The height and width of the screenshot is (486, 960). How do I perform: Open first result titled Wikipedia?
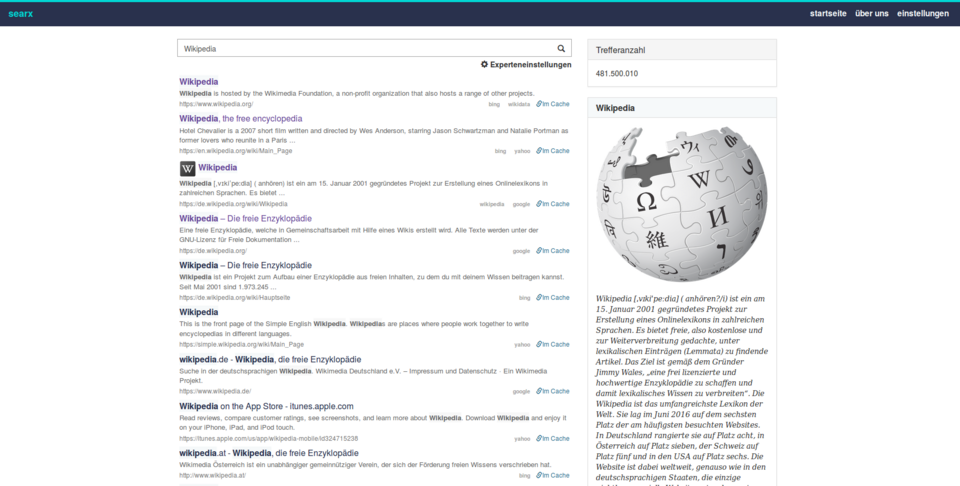tap(198, 81)
